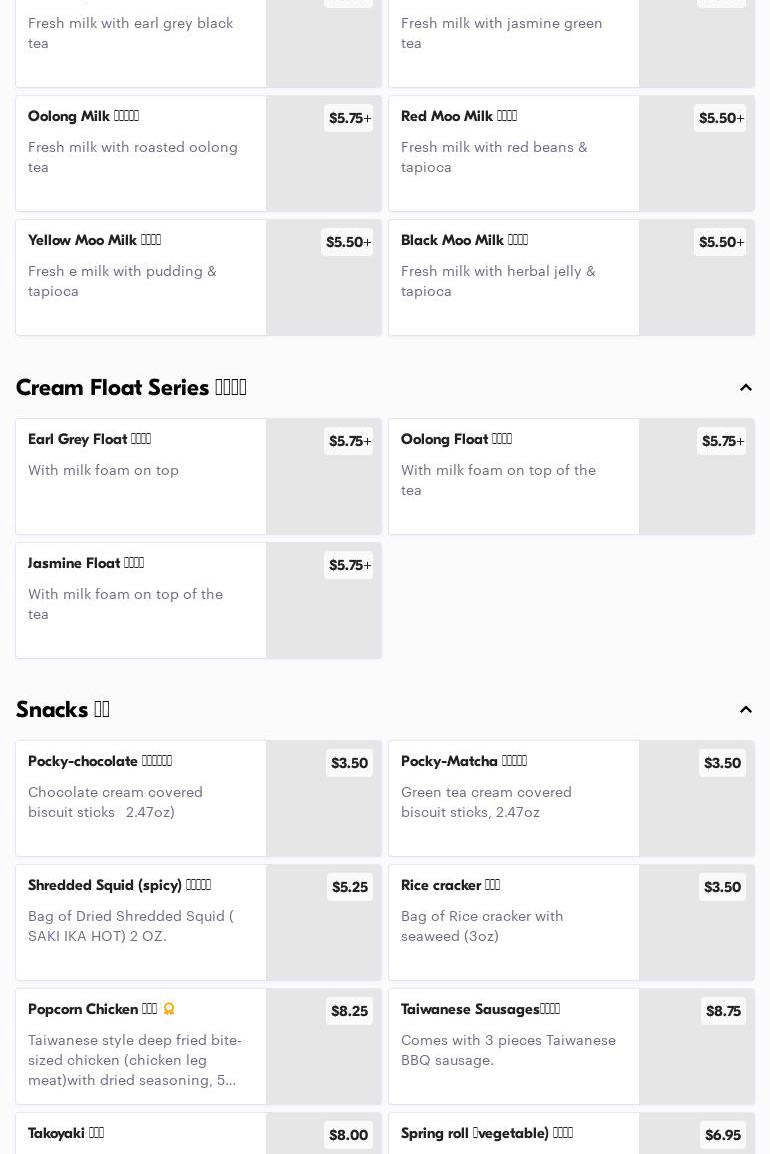Click the Pocky-Matcha $3.50 price
This screenshot has width=770, height=1154.
coord(722,763)
